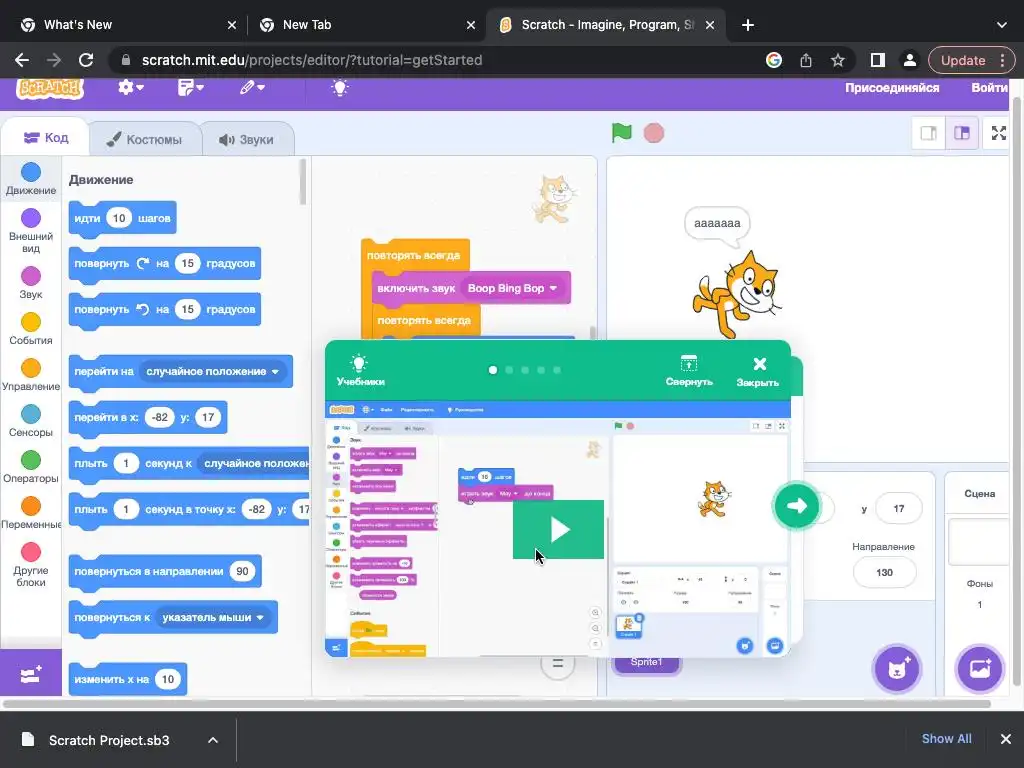This screenshot has height=768, width=1024.
Task: Click the Scratch logo
Action: click(x=50, y=88)
